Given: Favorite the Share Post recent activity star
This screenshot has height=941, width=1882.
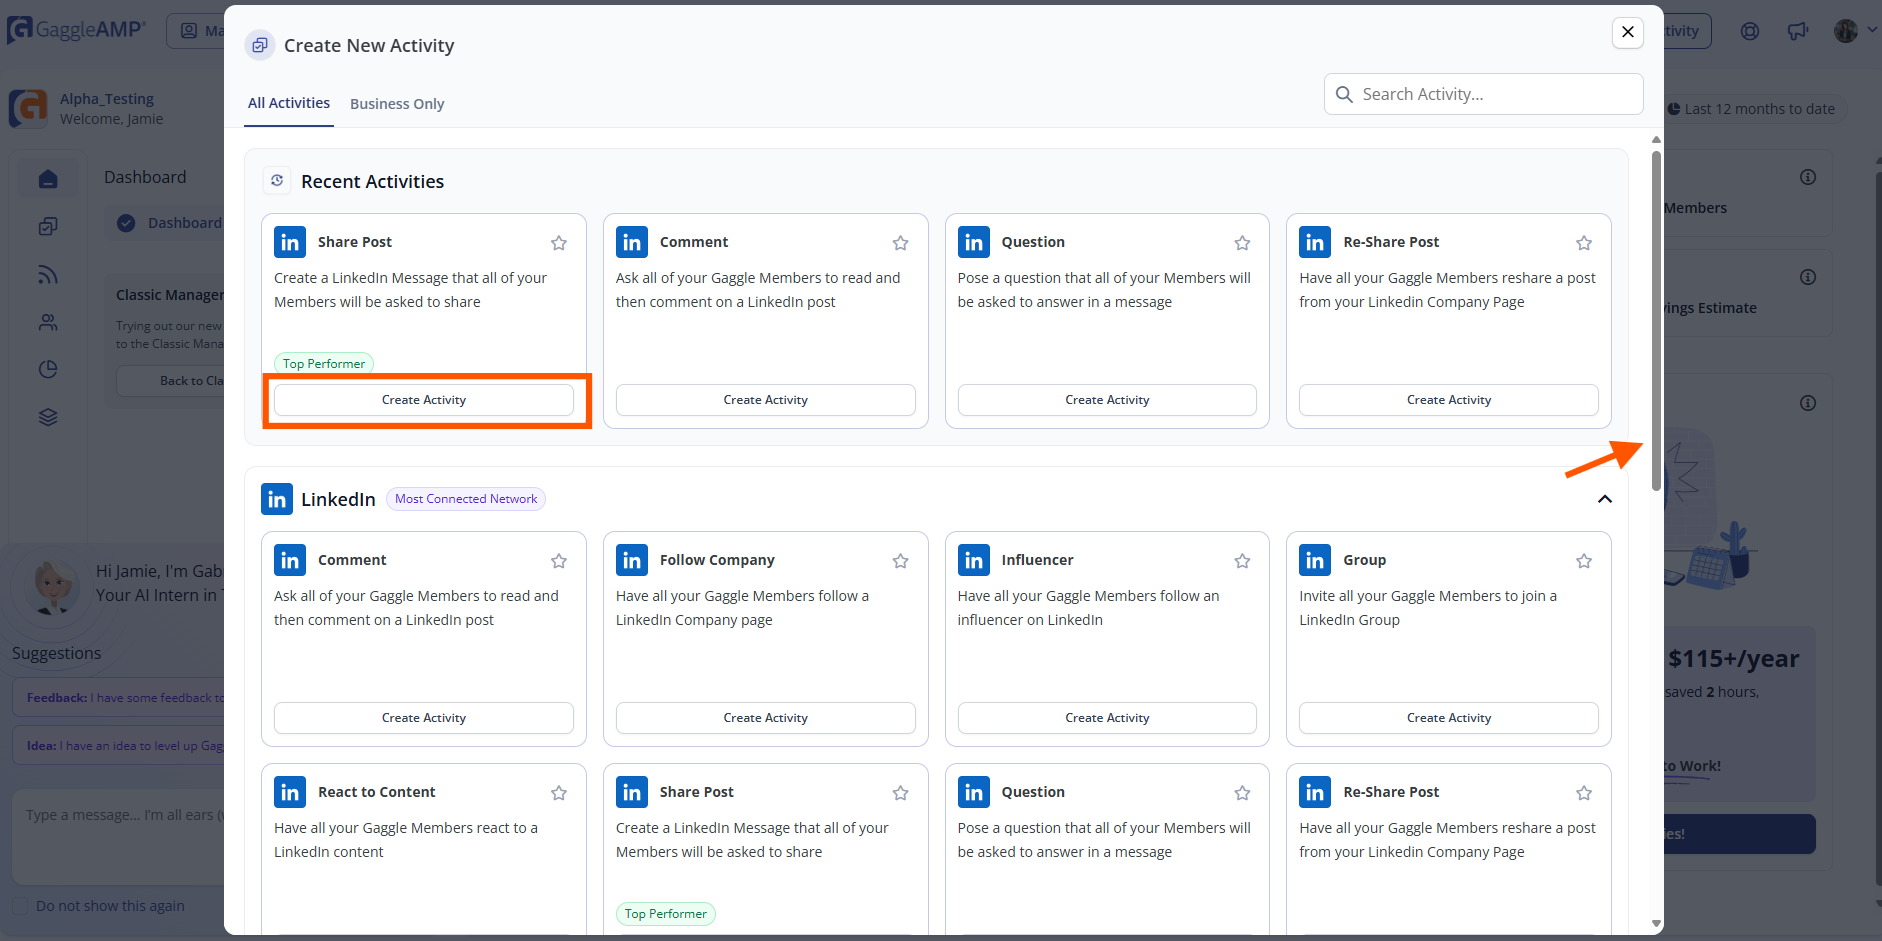Looking at the screenshot, I should 559,243.
